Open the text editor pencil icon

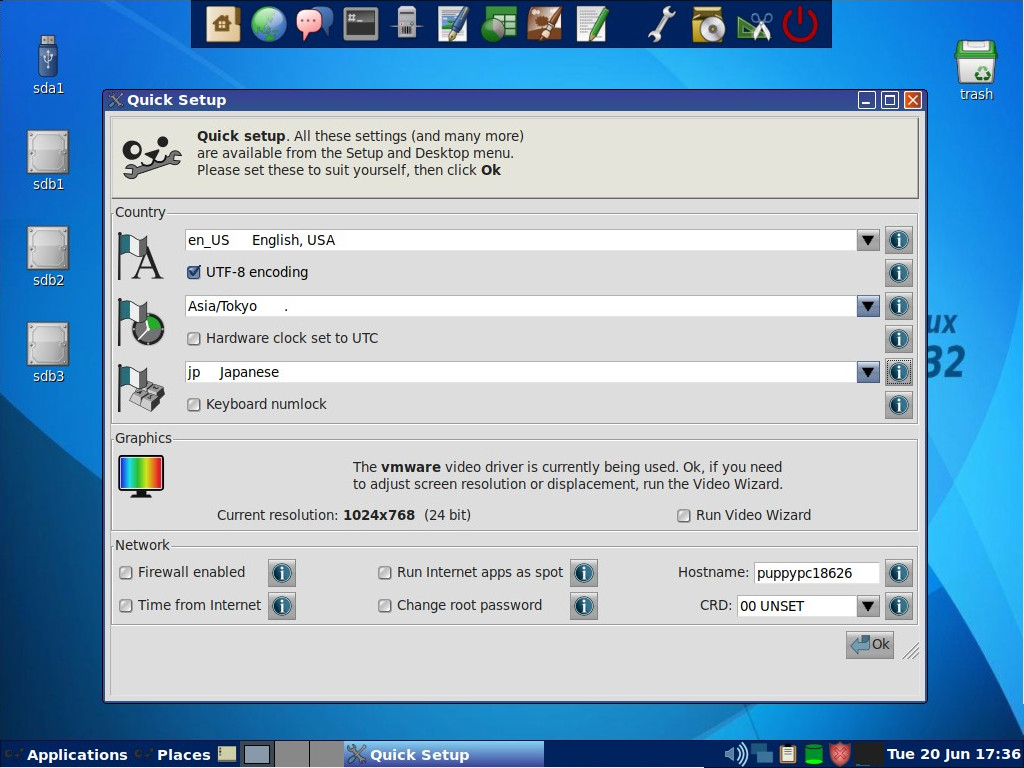(592, 24)
